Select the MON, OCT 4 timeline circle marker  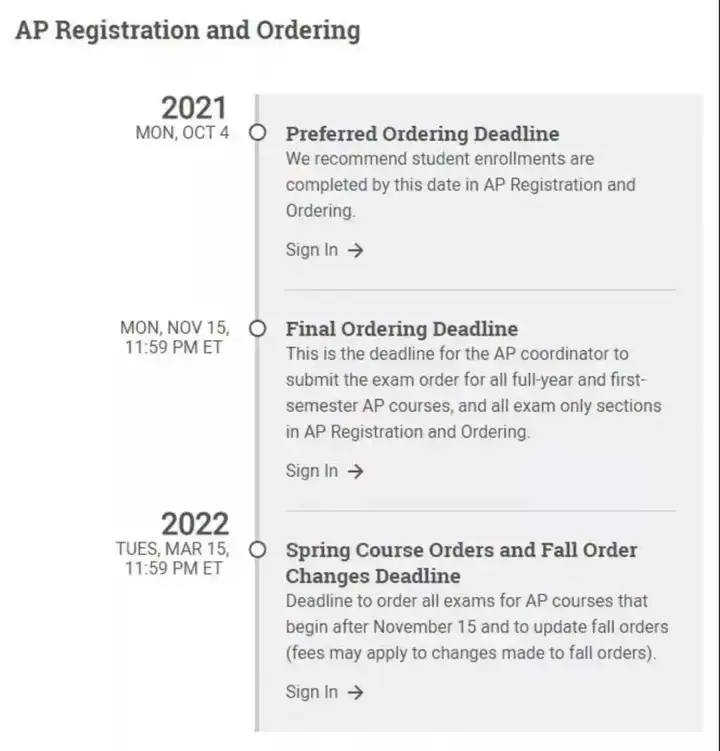click(x=258, y=133)
